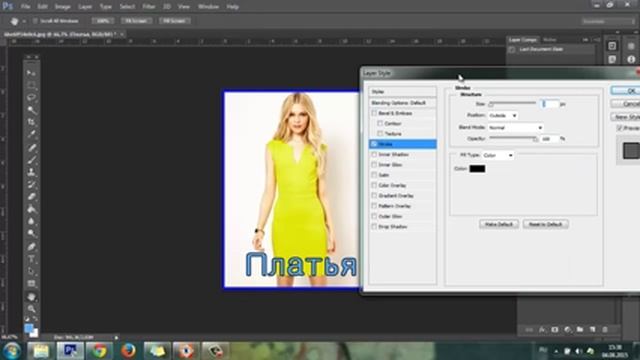This screenshot has height=360, width=640.
Task: Open the Layer menu
Action: (85, 7)
